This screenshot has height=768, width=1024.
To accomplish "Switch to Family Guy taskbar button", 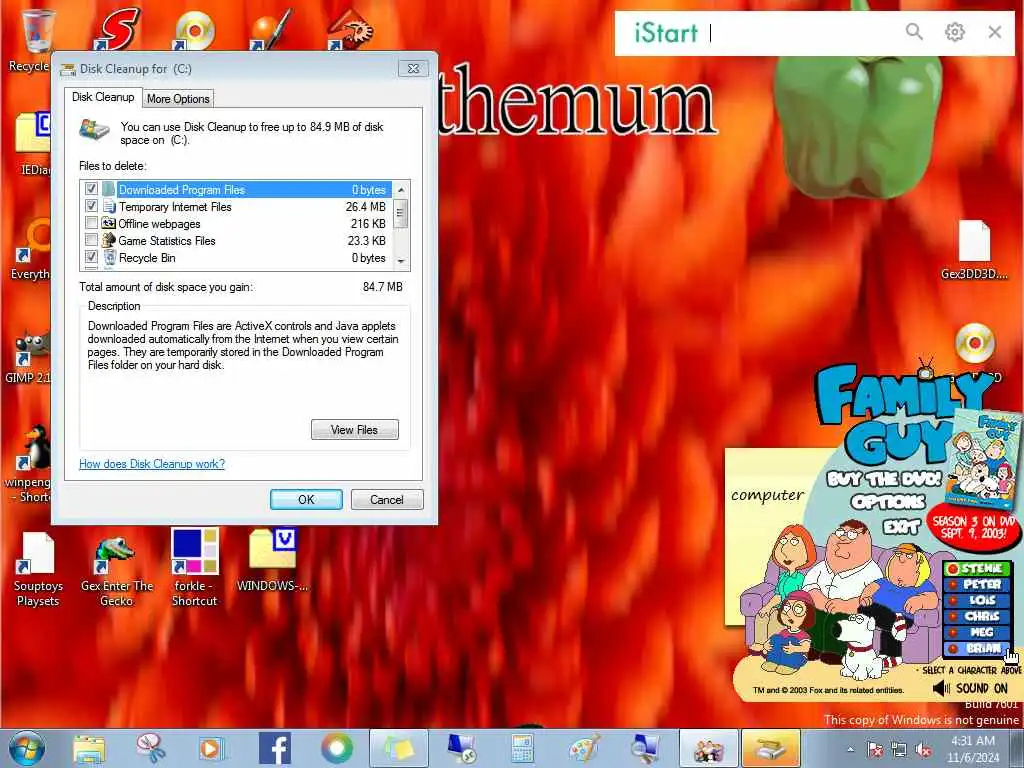I will (x=709, y=748).
